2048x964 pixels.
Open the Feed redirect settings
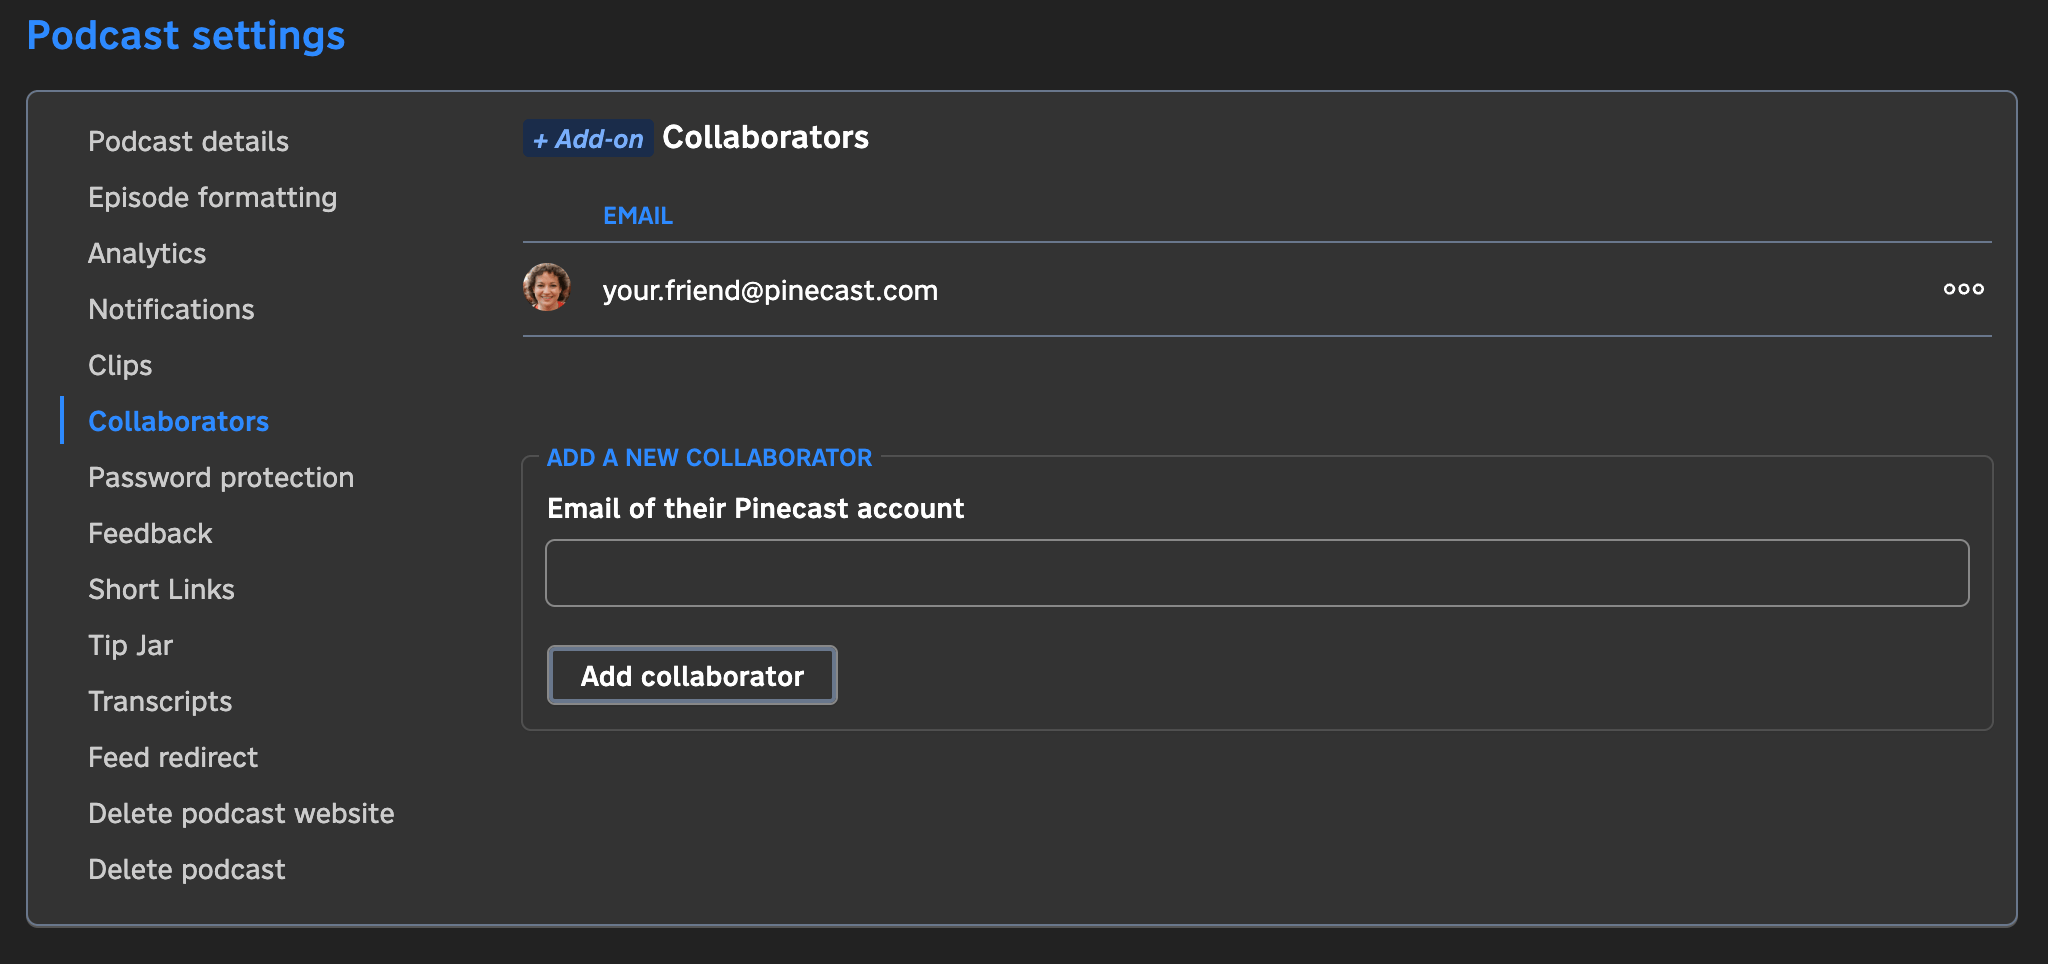point(173,757)
